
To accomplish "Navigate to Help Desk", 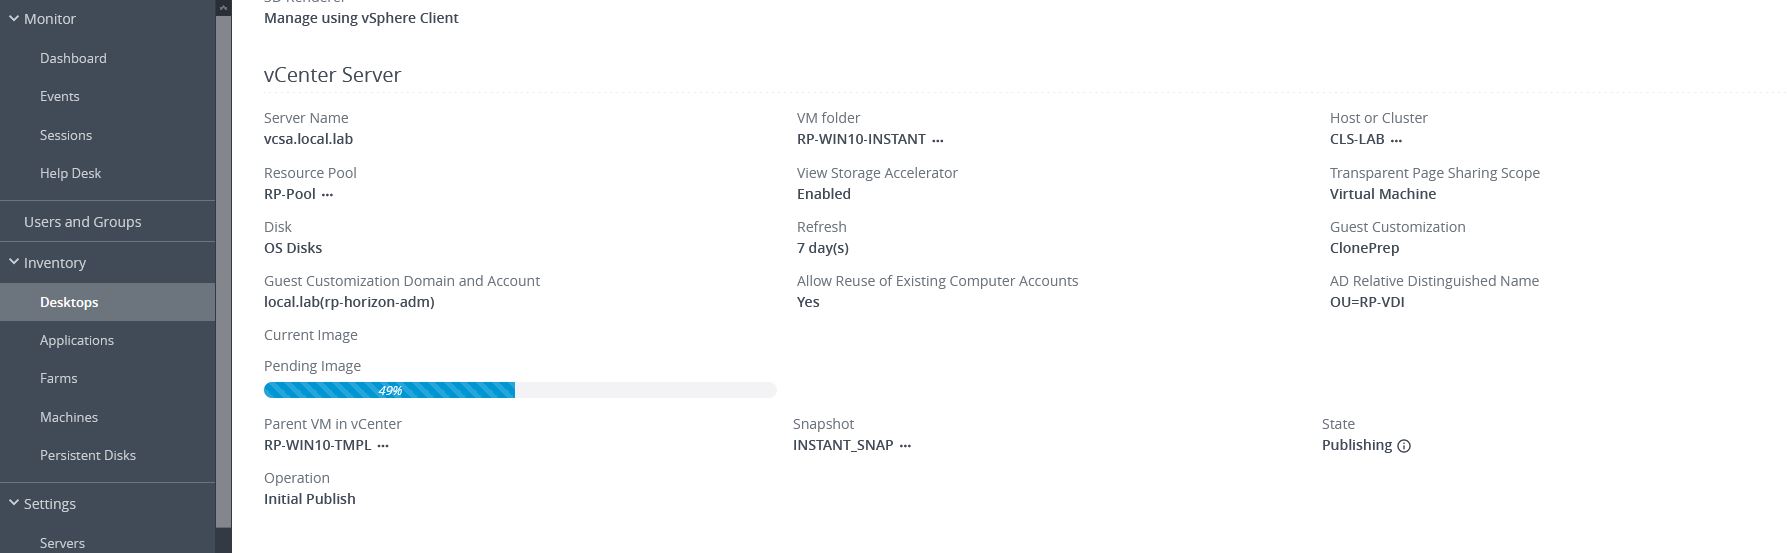I will (x=71, y=173).
